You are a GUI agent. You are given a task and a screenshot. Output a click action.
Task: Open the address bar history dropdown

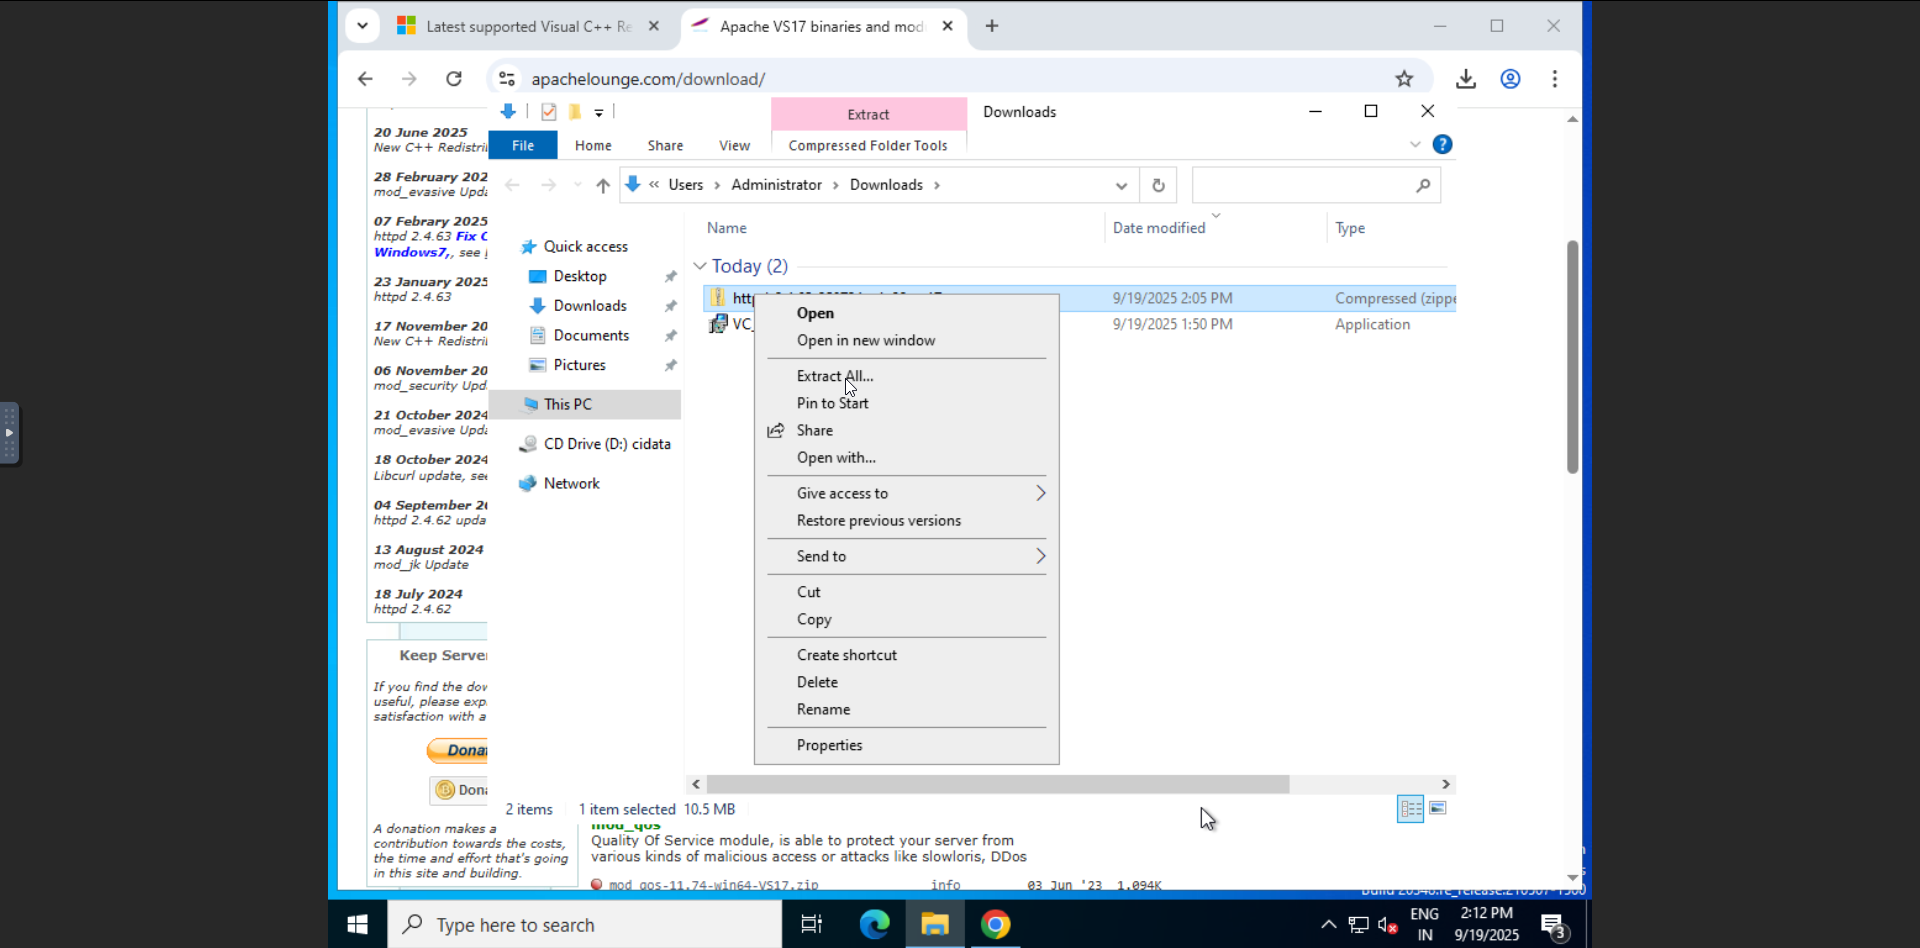[1121, 185]
